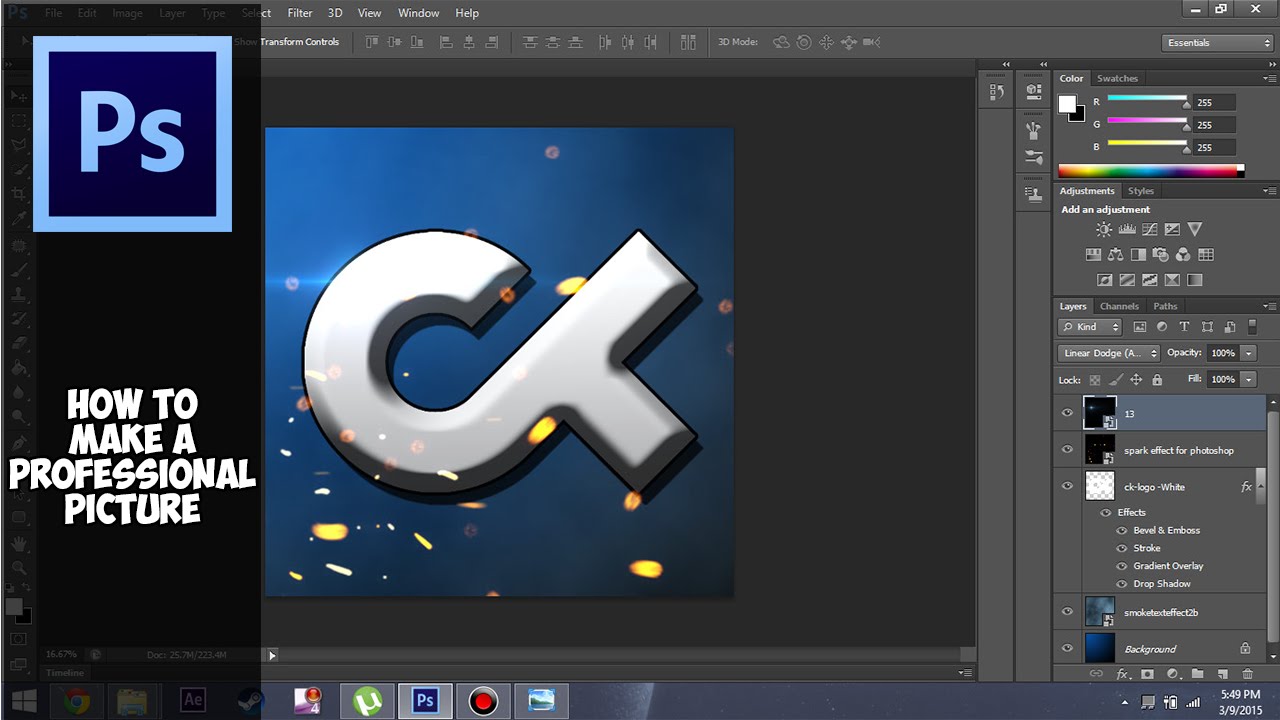1280x720 pixels.
Task: Open the Layers panel options menu
Action: tap(1269, 306)
